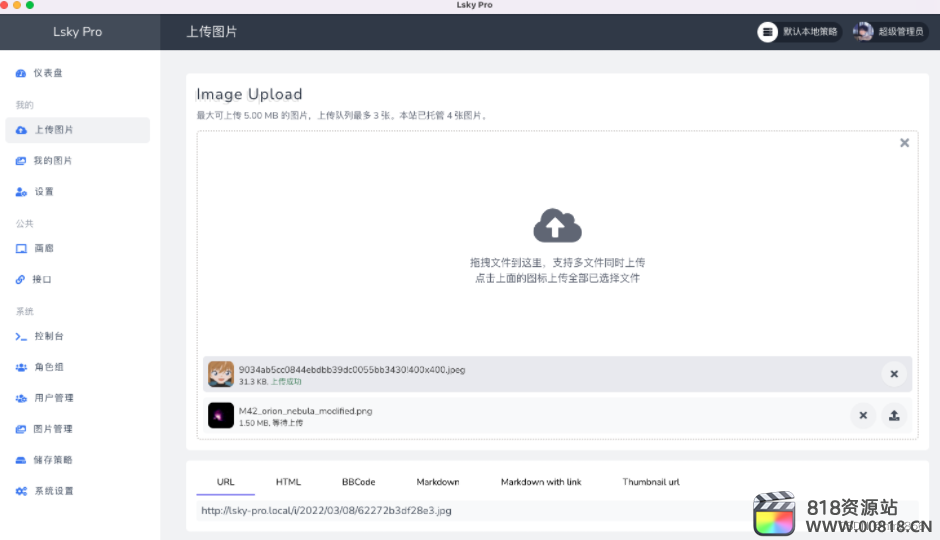
Task: Open the 默认本地策略 strategy selector
Action: [x=799, y=32]
